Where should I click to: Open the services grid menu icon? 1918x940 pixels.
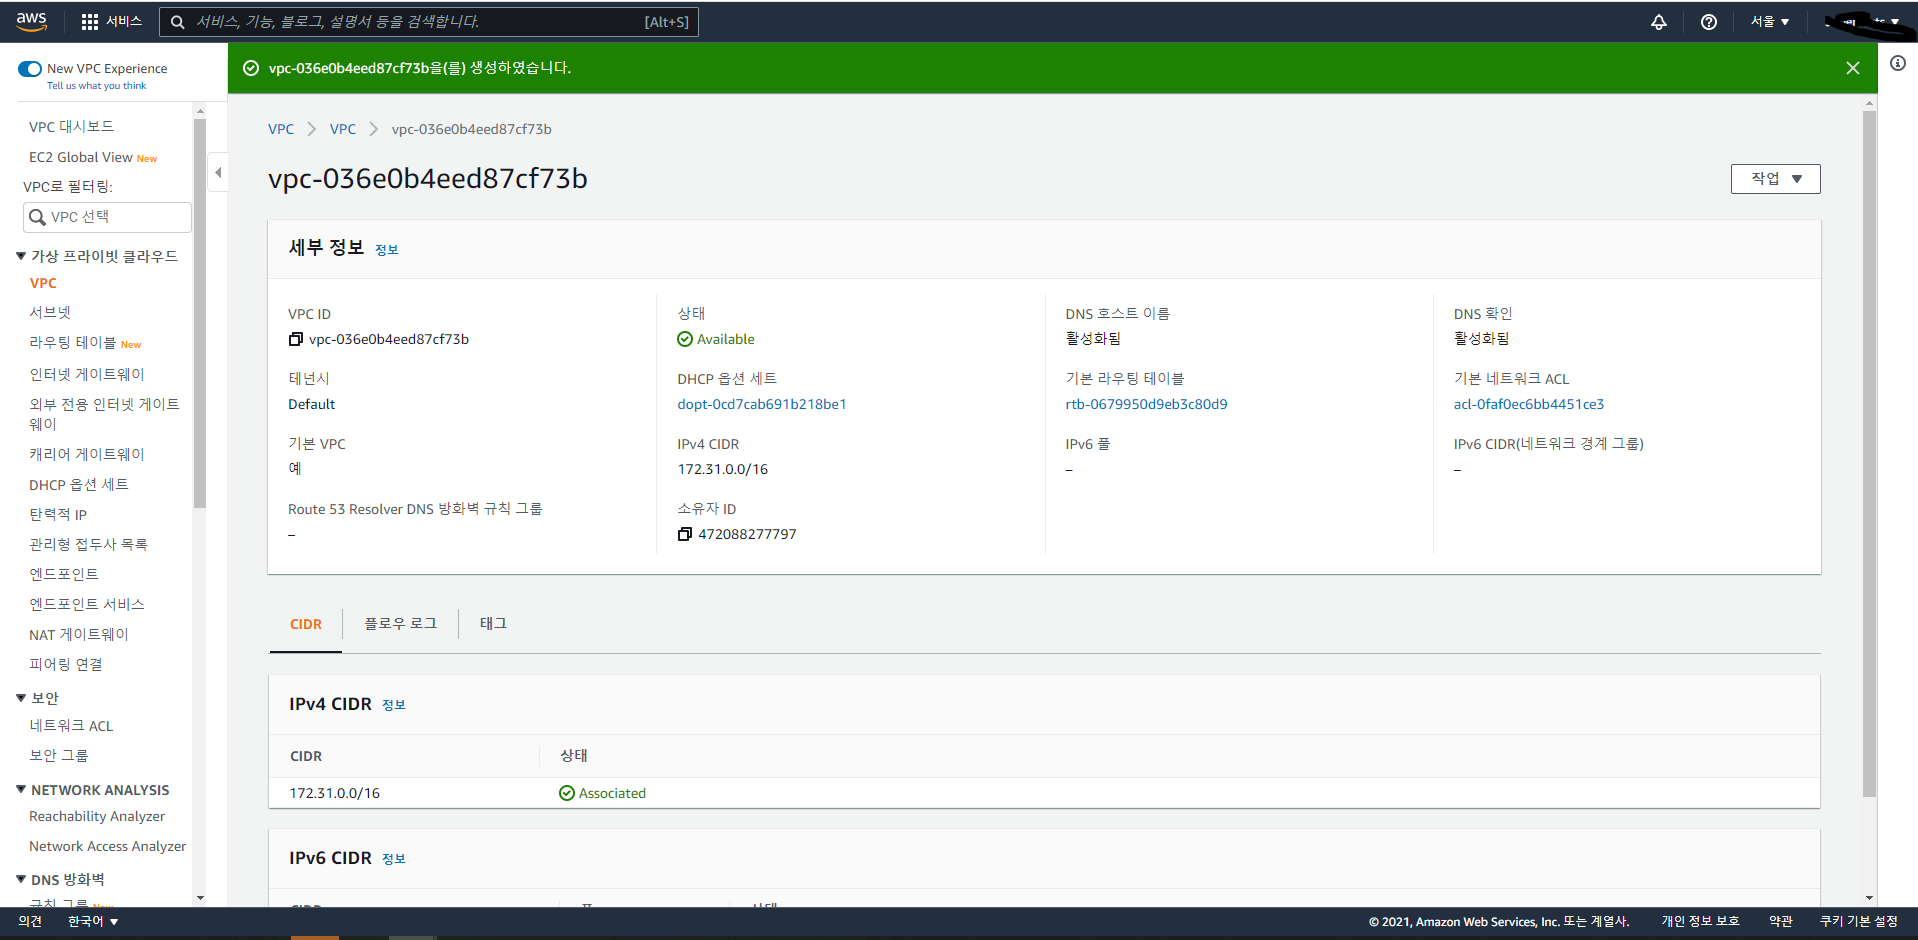point(90,22)
